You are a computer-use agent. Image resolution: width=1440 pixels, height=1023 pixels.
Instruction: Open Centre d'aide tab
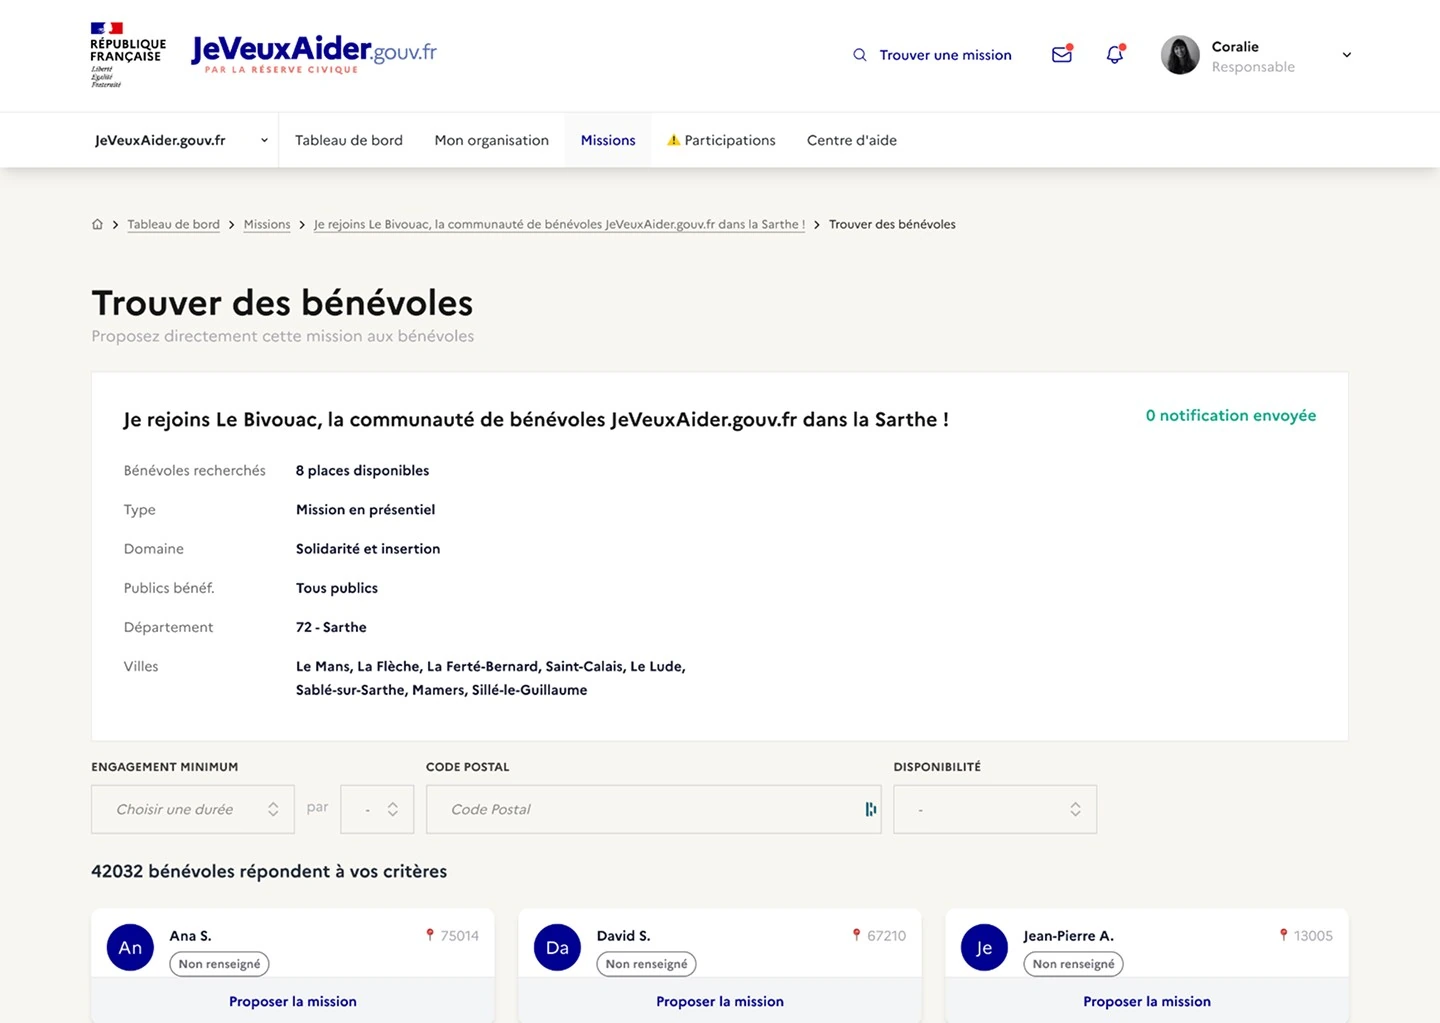tap(852, 140)
